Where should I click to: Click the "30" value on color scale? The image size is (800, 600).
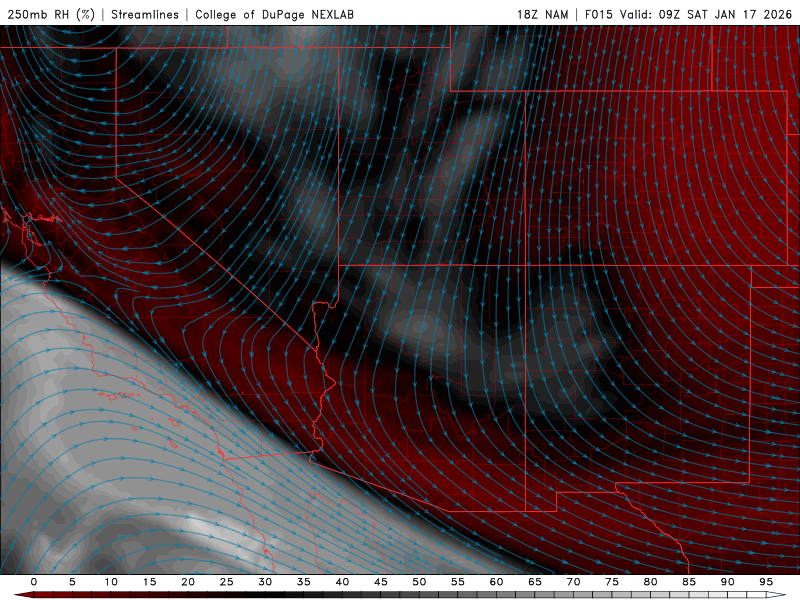point(265,582)
